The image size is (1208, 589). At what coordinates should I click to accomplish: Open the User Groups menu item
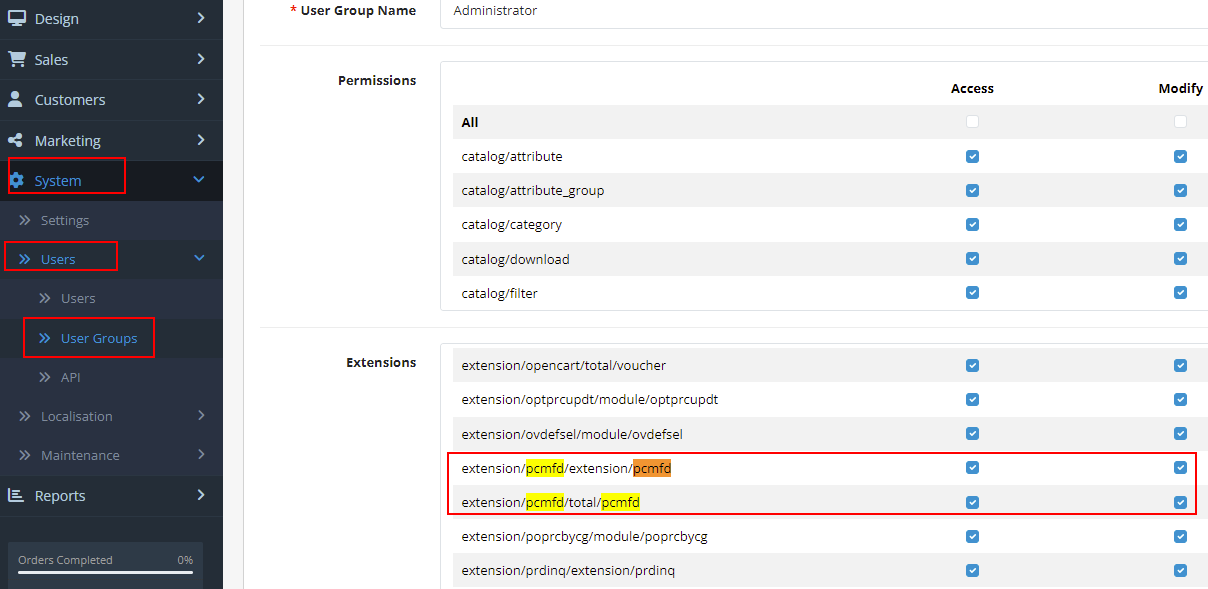point(99,338)
